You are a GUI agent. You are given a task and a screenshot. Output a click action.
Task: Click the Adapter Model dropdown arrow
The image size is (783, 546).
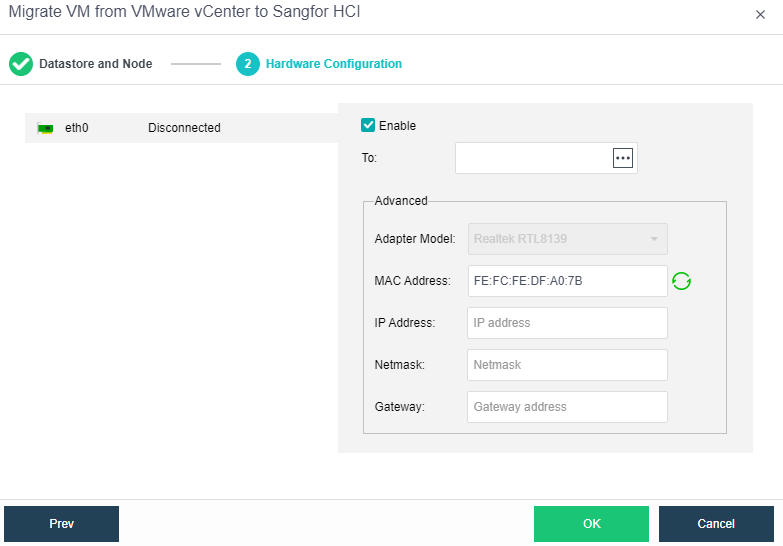tap(654, 239)
